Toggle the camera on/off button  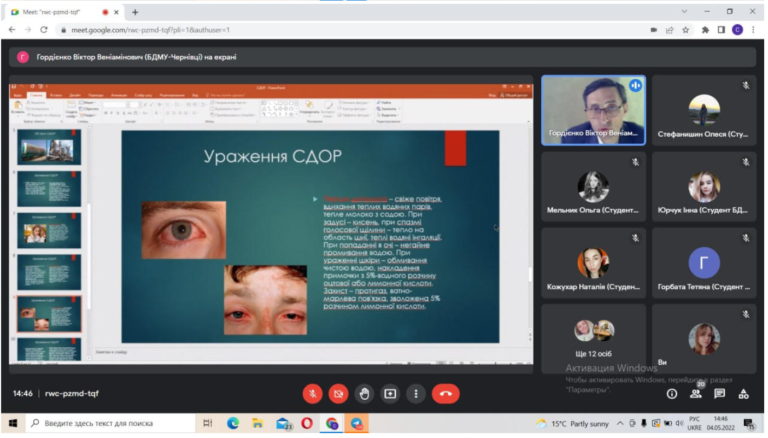(x=339, y=394)
